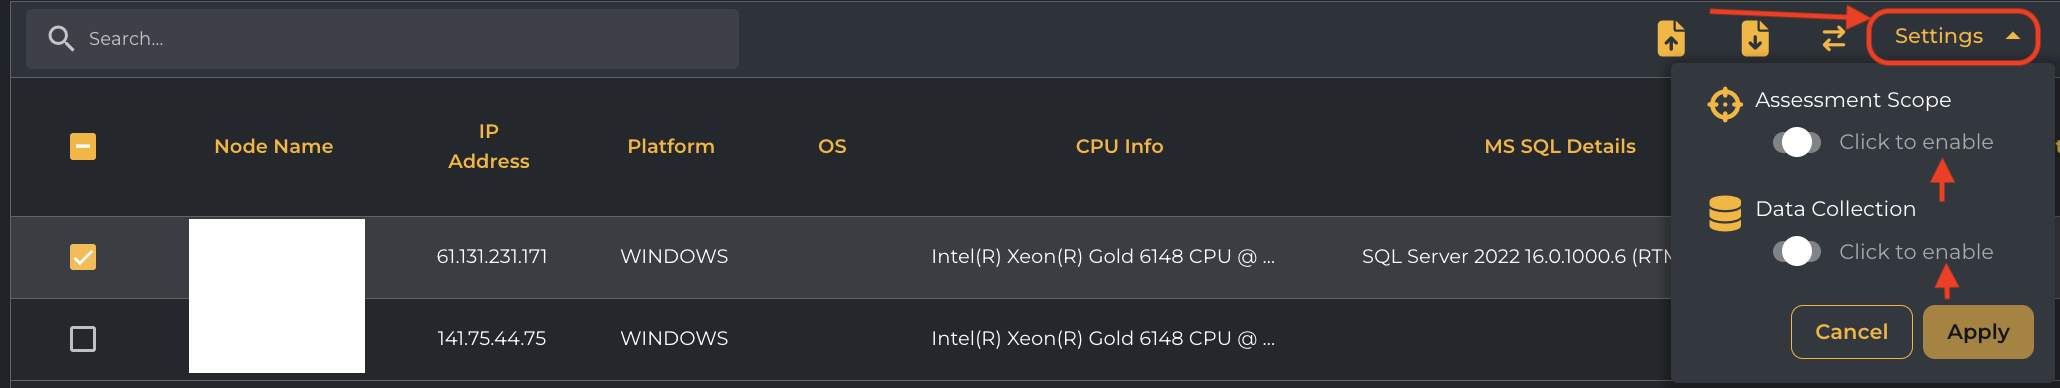Screen dimensions: 2060x388
Task: Check the 141.75.44.75 row checkbox
Action: click(83, 339)
